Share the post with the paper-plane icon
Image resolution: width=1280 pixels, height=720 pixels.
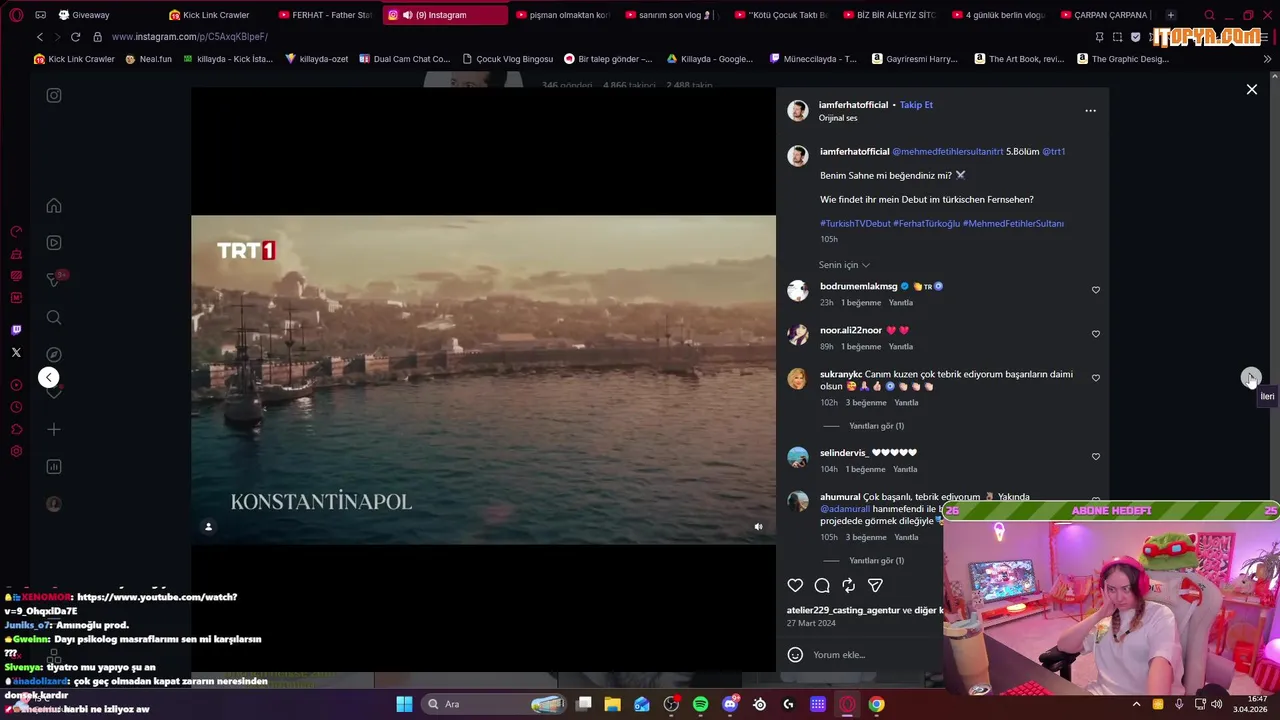point(875,585)
